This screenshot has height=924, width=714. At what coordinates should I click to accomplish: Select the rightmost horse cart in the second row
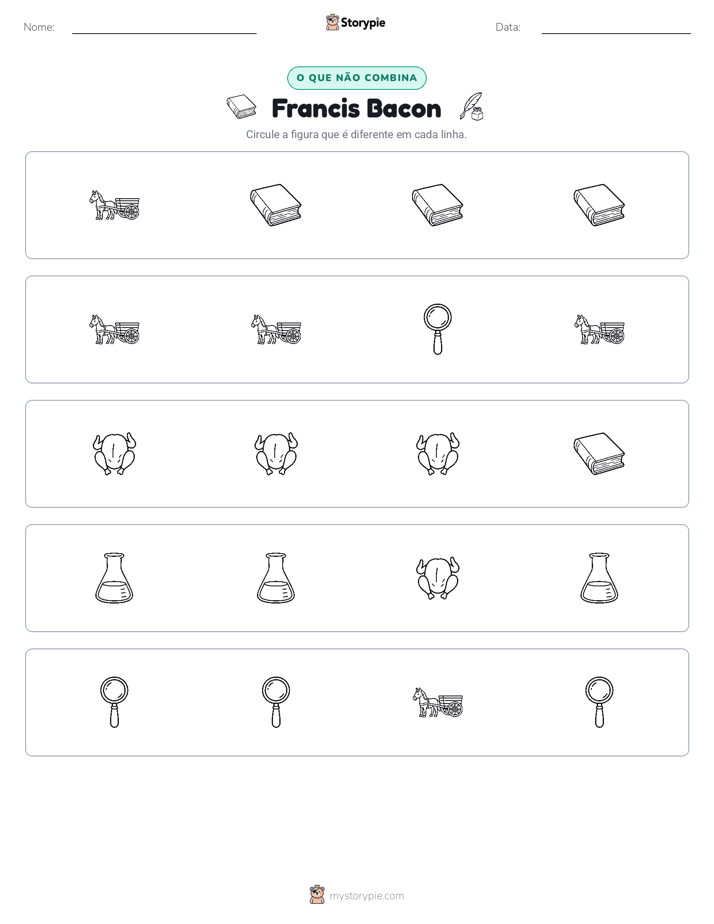(x=599, y=329)
